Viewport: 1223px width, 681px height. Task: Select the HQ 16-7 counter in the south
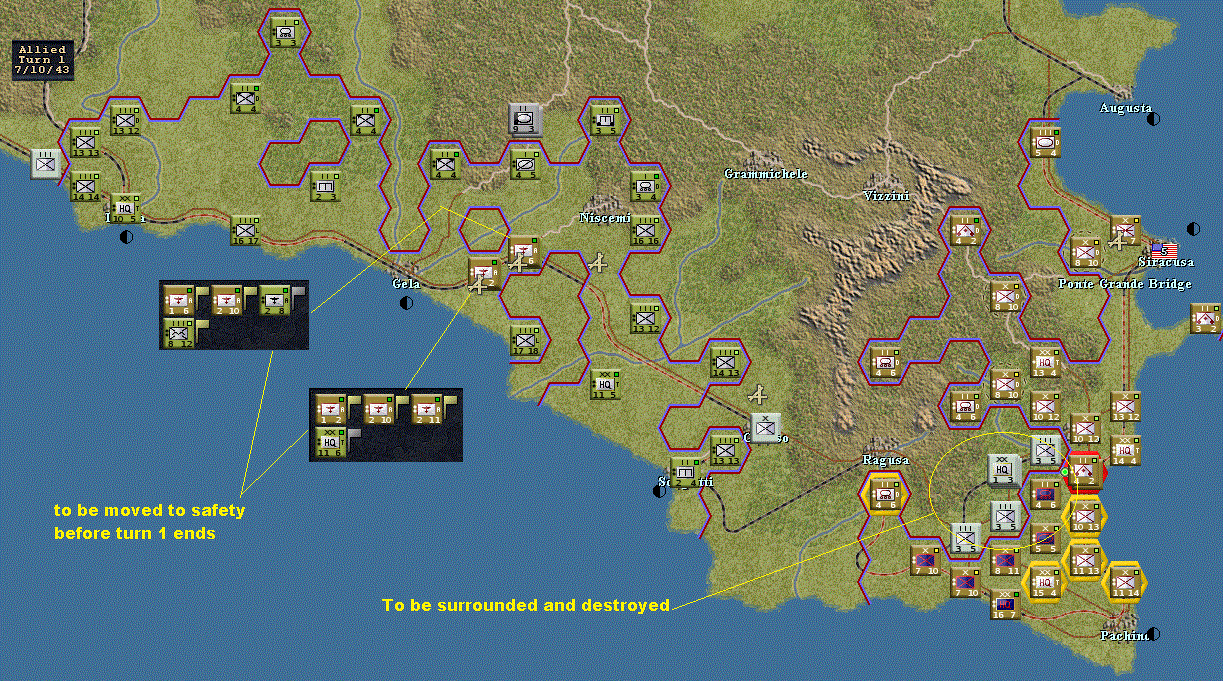[1005, 604]
